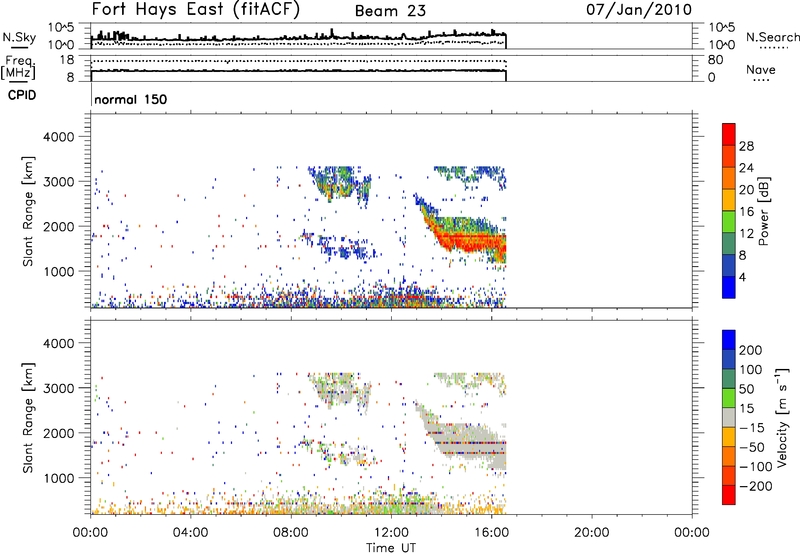Click the 12 label on the power colorbar

click(x=746, y=234)
